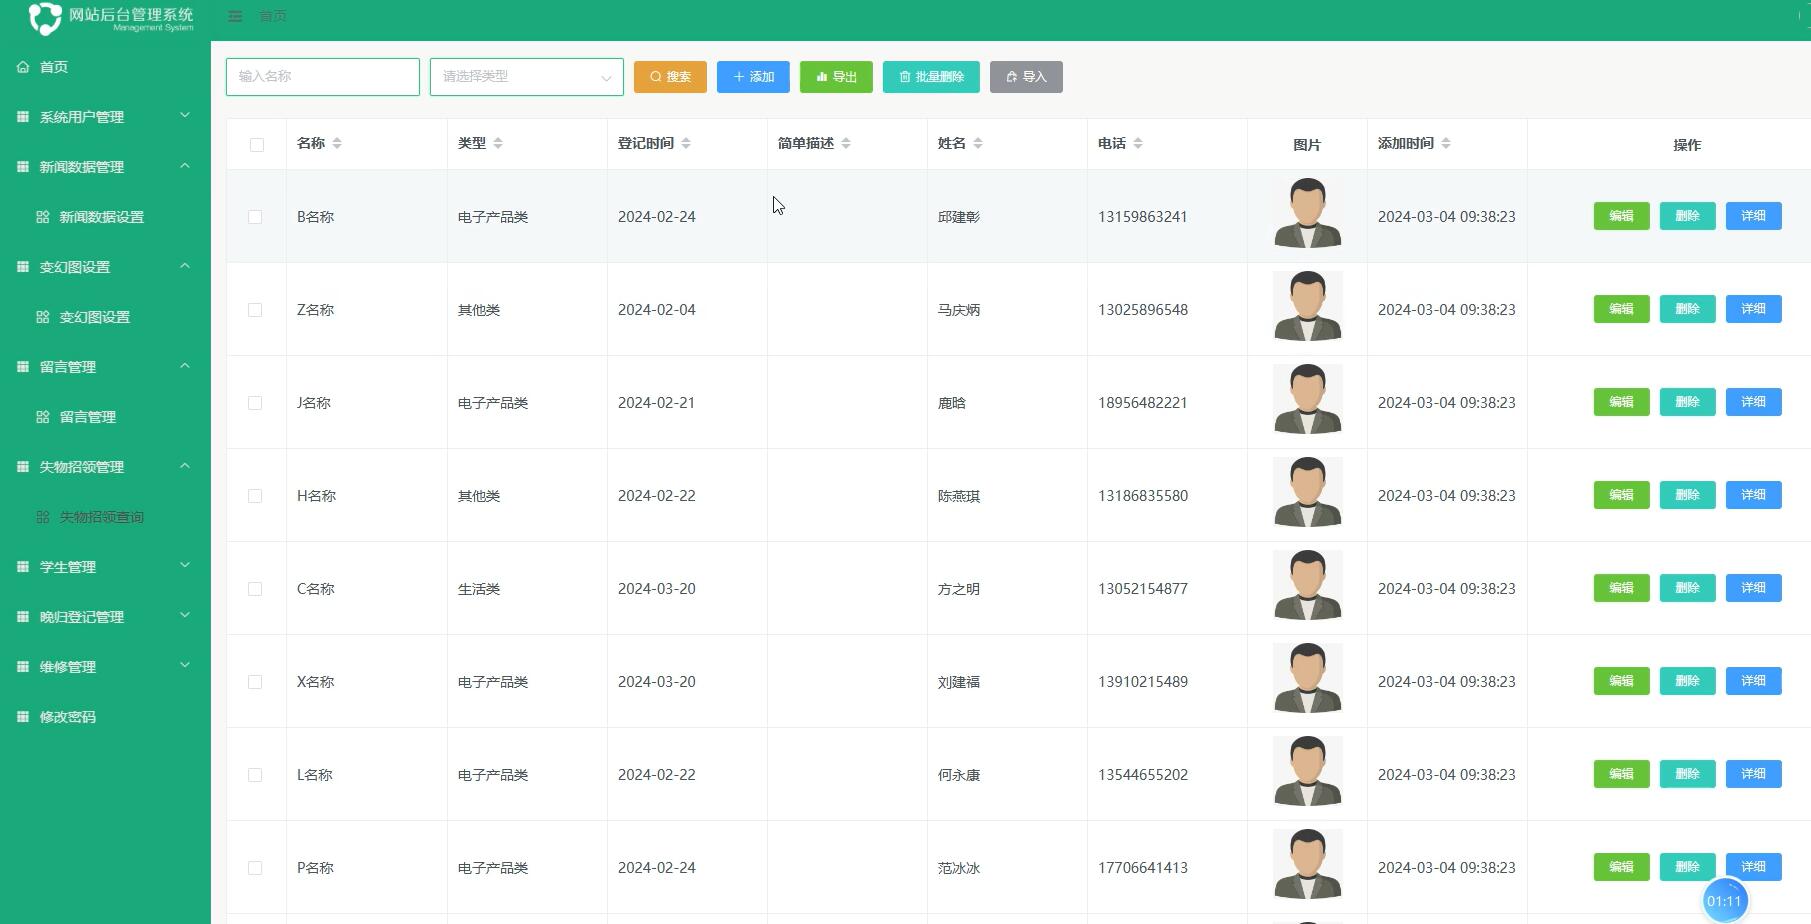Check the checkbox for B名称 row
Screen dimensions: 1811x924
pyautogui.click(x=256, y=216)
